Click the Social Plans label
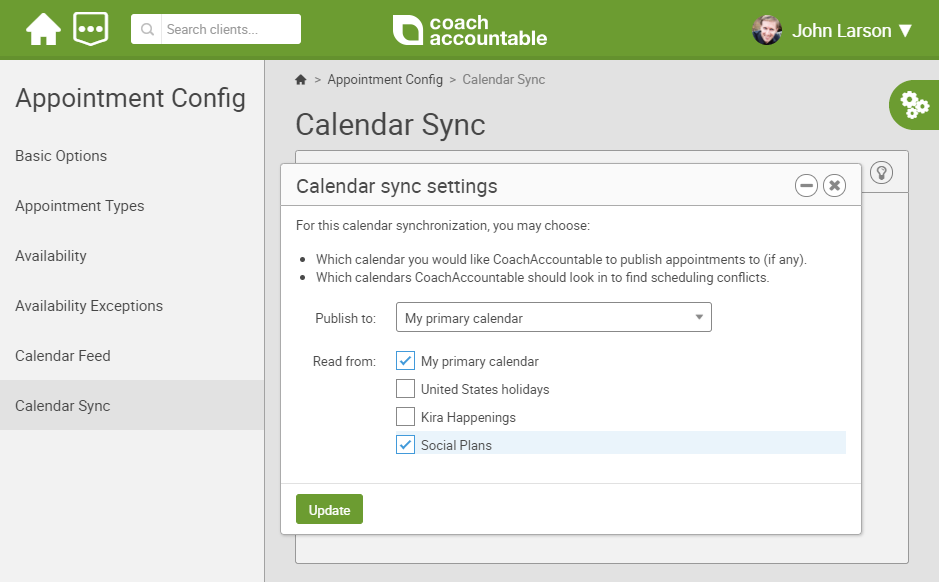Viewport: 939px width, 582px height. (456, 445)
